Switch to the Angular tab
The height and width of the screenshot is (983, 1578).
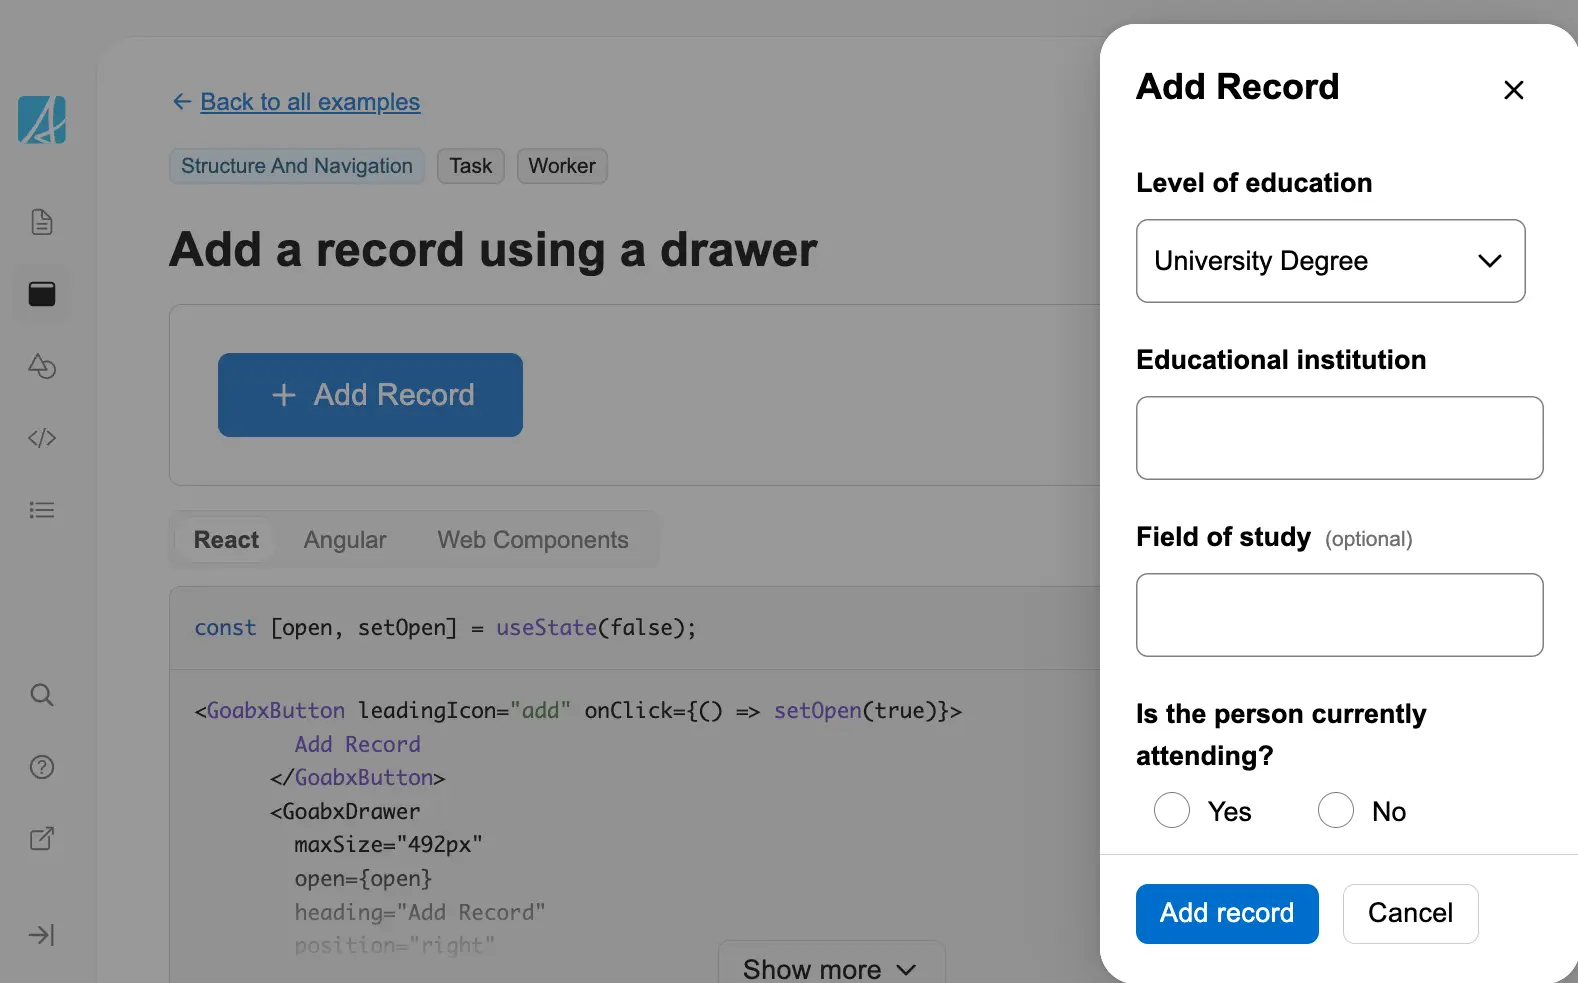tap(345, 540)
